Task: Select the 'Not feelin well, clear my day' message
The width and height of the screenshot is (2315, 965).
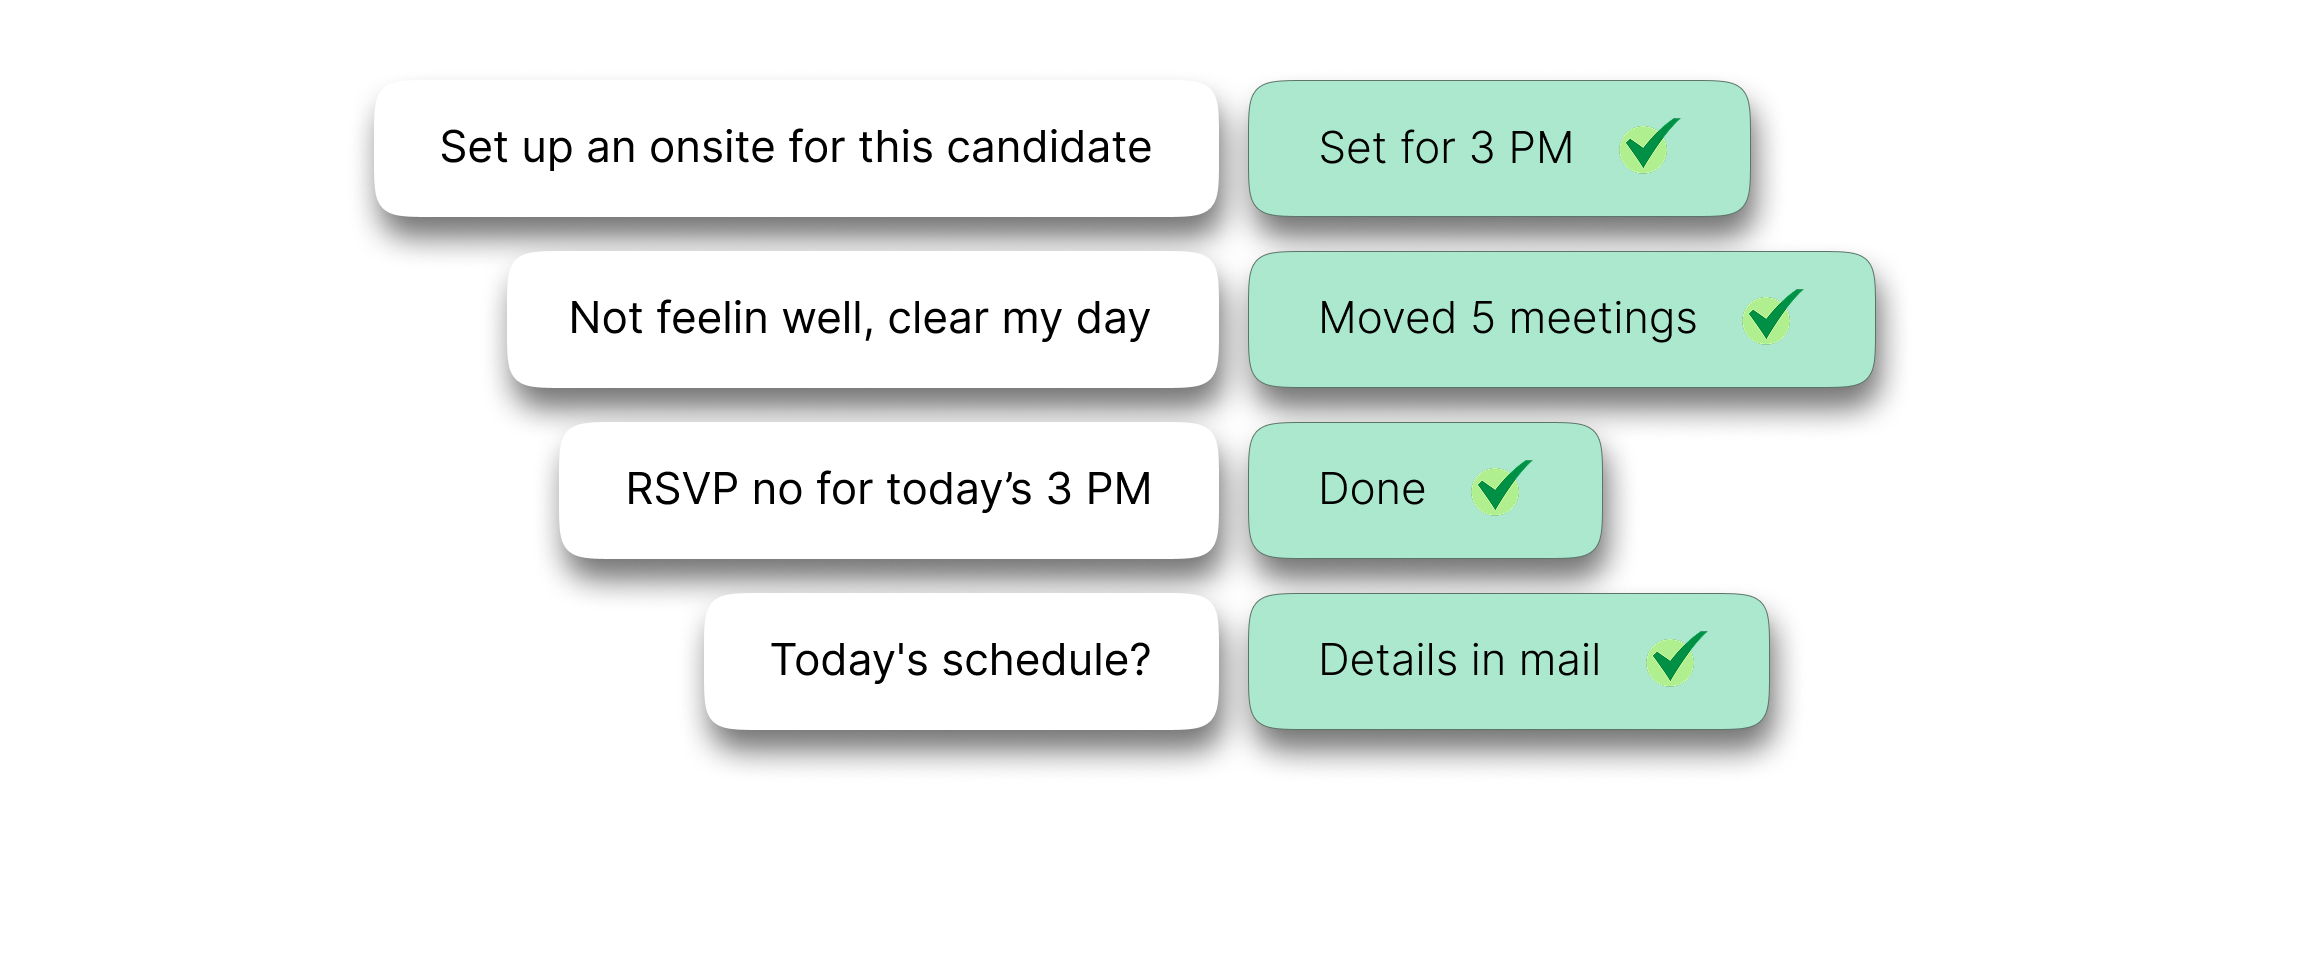Action: [x=862, y=319]
